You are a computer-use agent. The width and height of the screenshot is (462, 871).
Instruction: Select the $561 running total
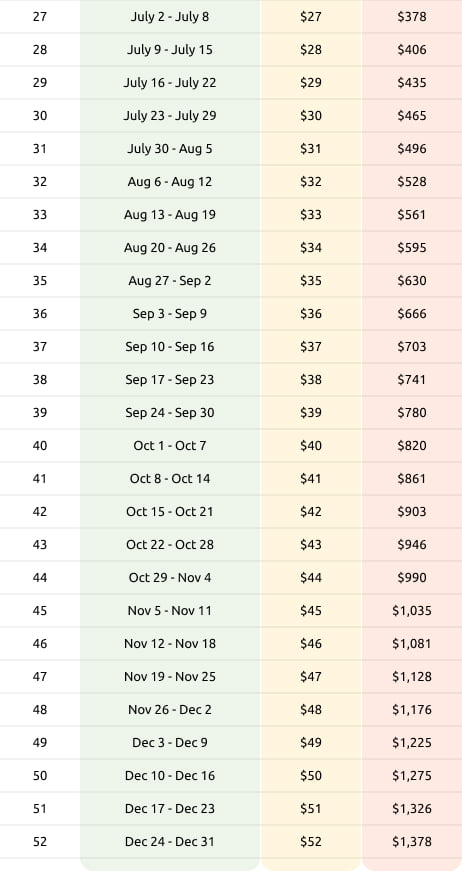coord(412,214)
